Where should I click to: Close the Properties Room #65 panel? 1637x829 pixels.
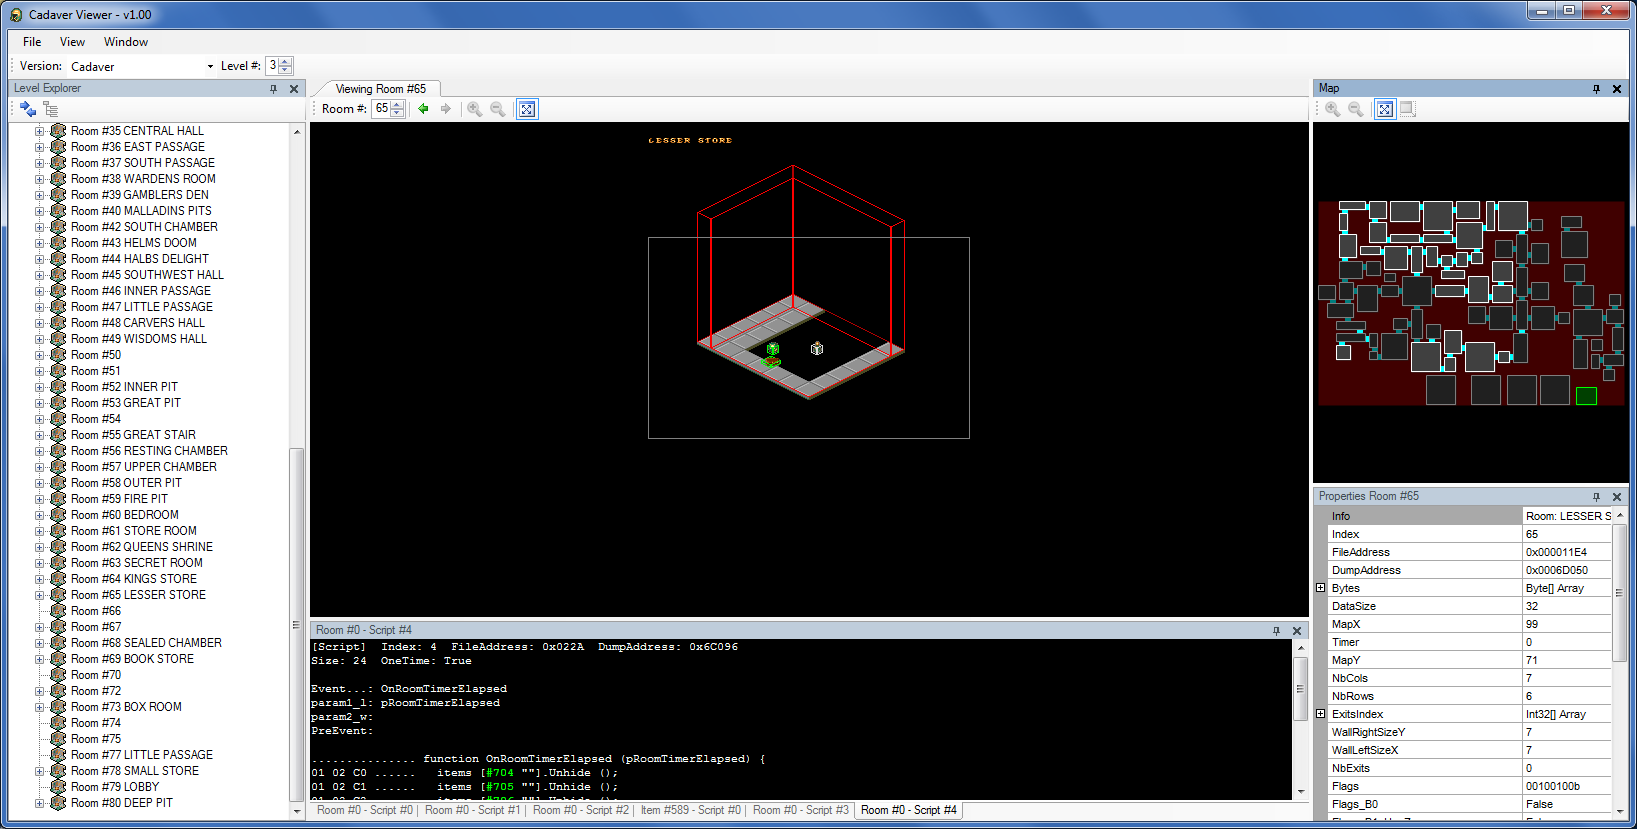tap(1617, 497)
